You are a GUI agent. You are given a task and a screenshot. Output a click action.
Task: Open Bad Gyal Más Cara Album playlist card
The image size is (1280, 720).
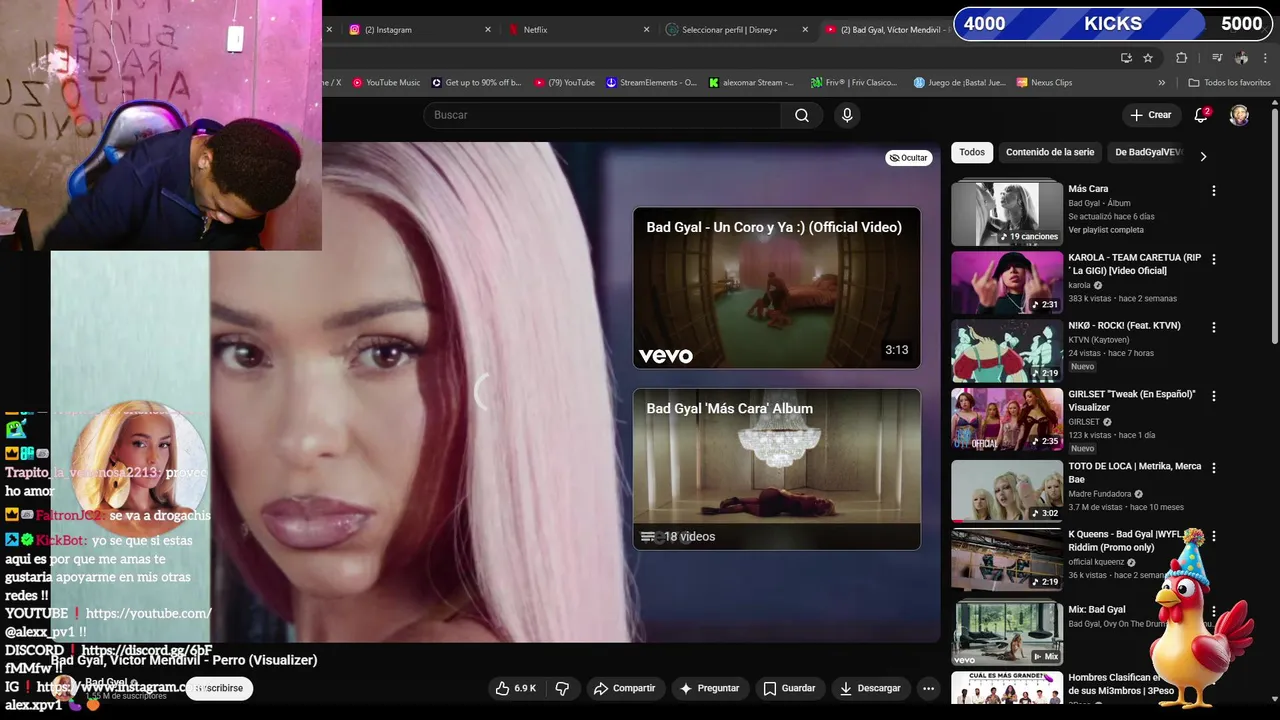(777, 469)
